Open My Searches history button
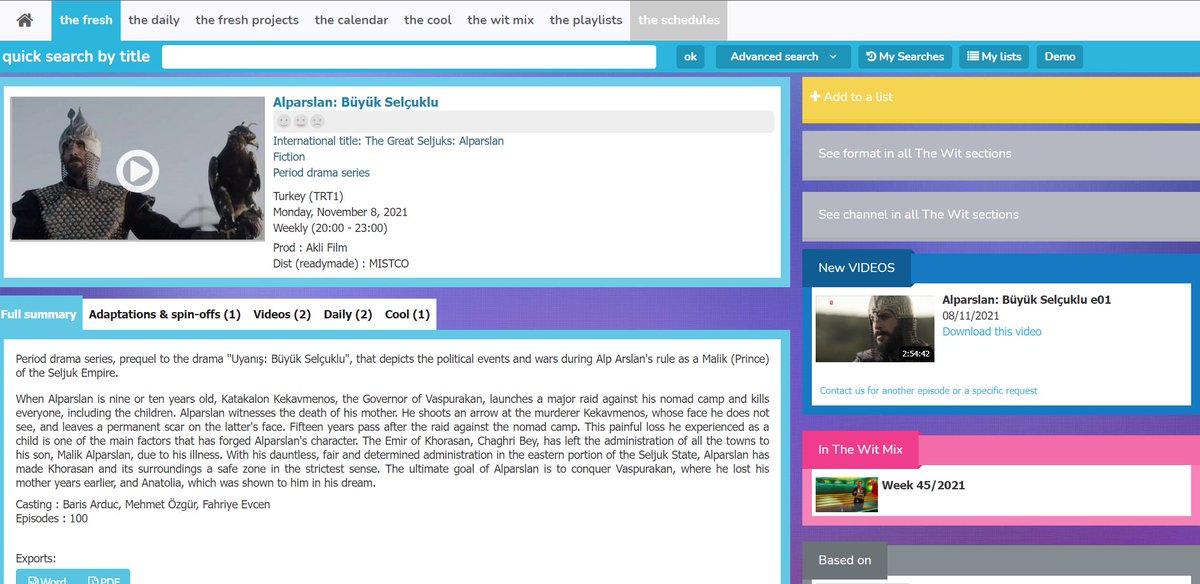This screenshot has height=584, width=1200. [905, 57]
